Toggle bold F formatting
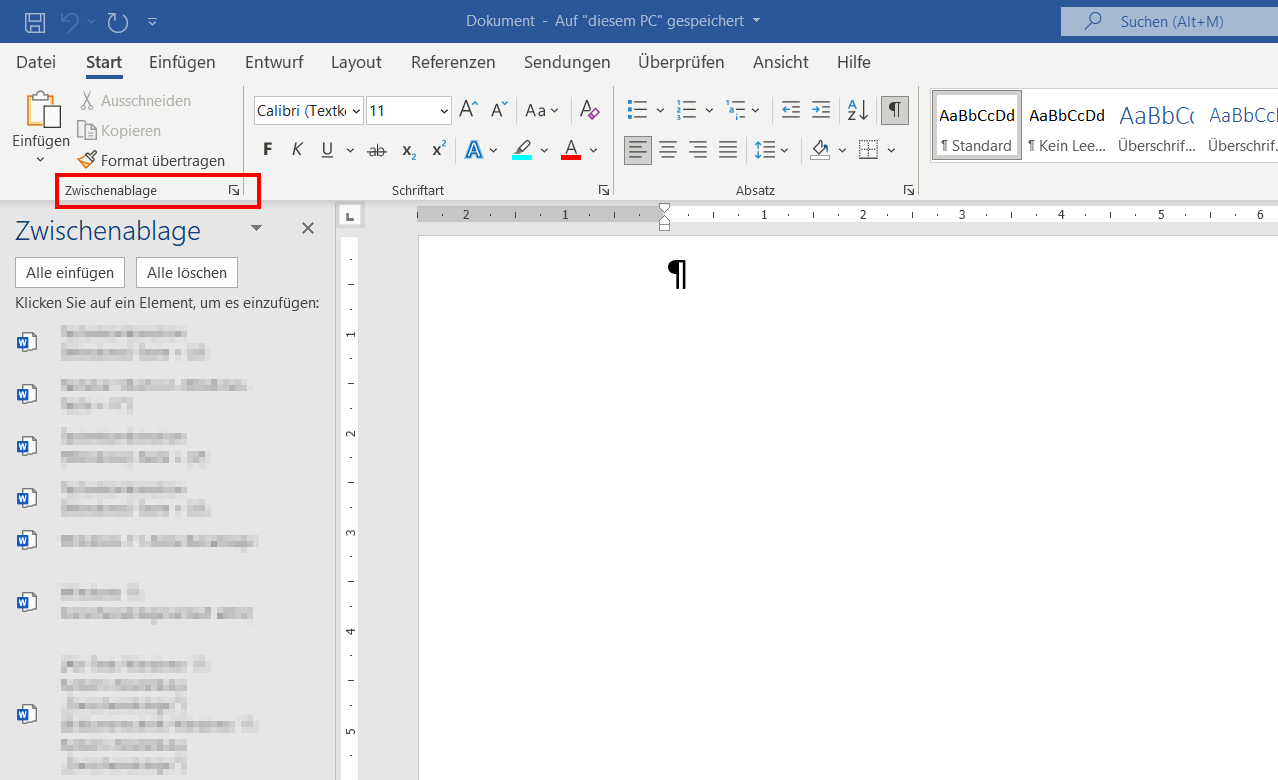Screen dimensions: 1278x780 pyautogui.click(x=267, y=150)
